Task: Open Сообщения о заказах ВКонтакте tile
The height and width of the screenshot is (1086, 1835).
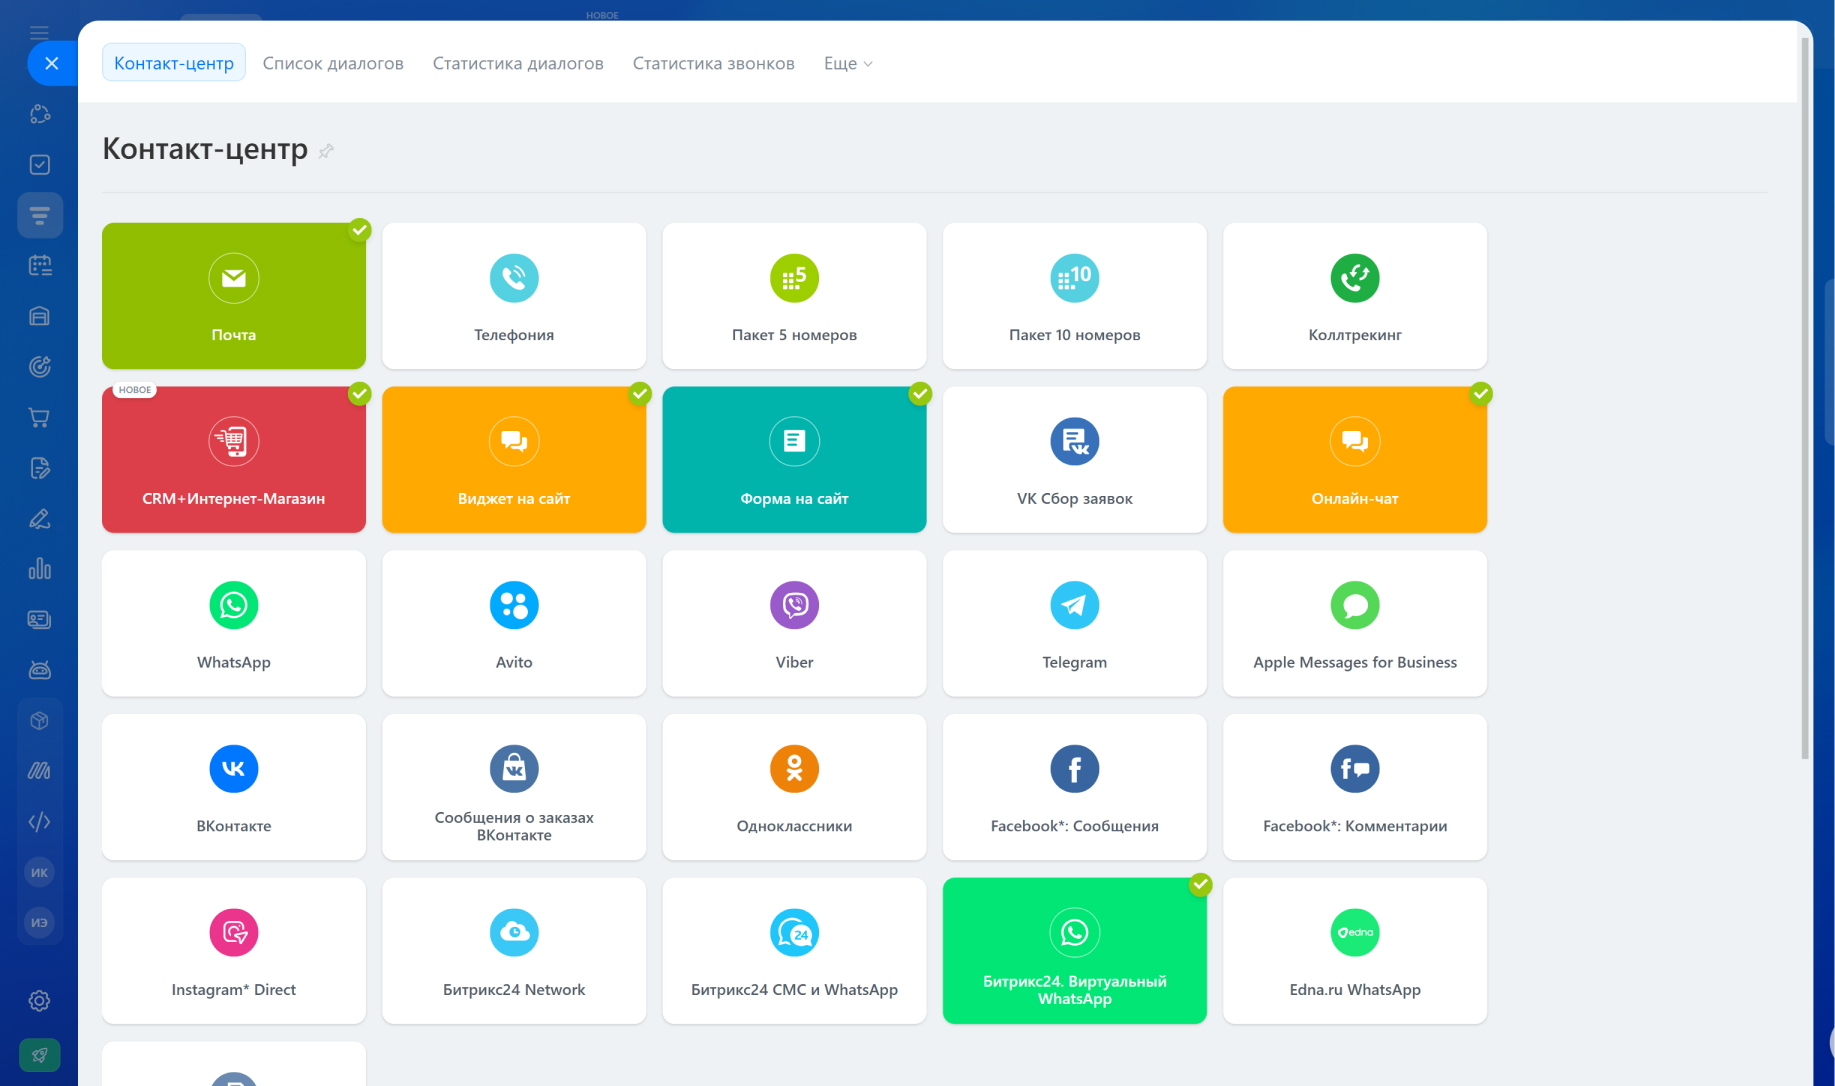Action: (514, 787)
